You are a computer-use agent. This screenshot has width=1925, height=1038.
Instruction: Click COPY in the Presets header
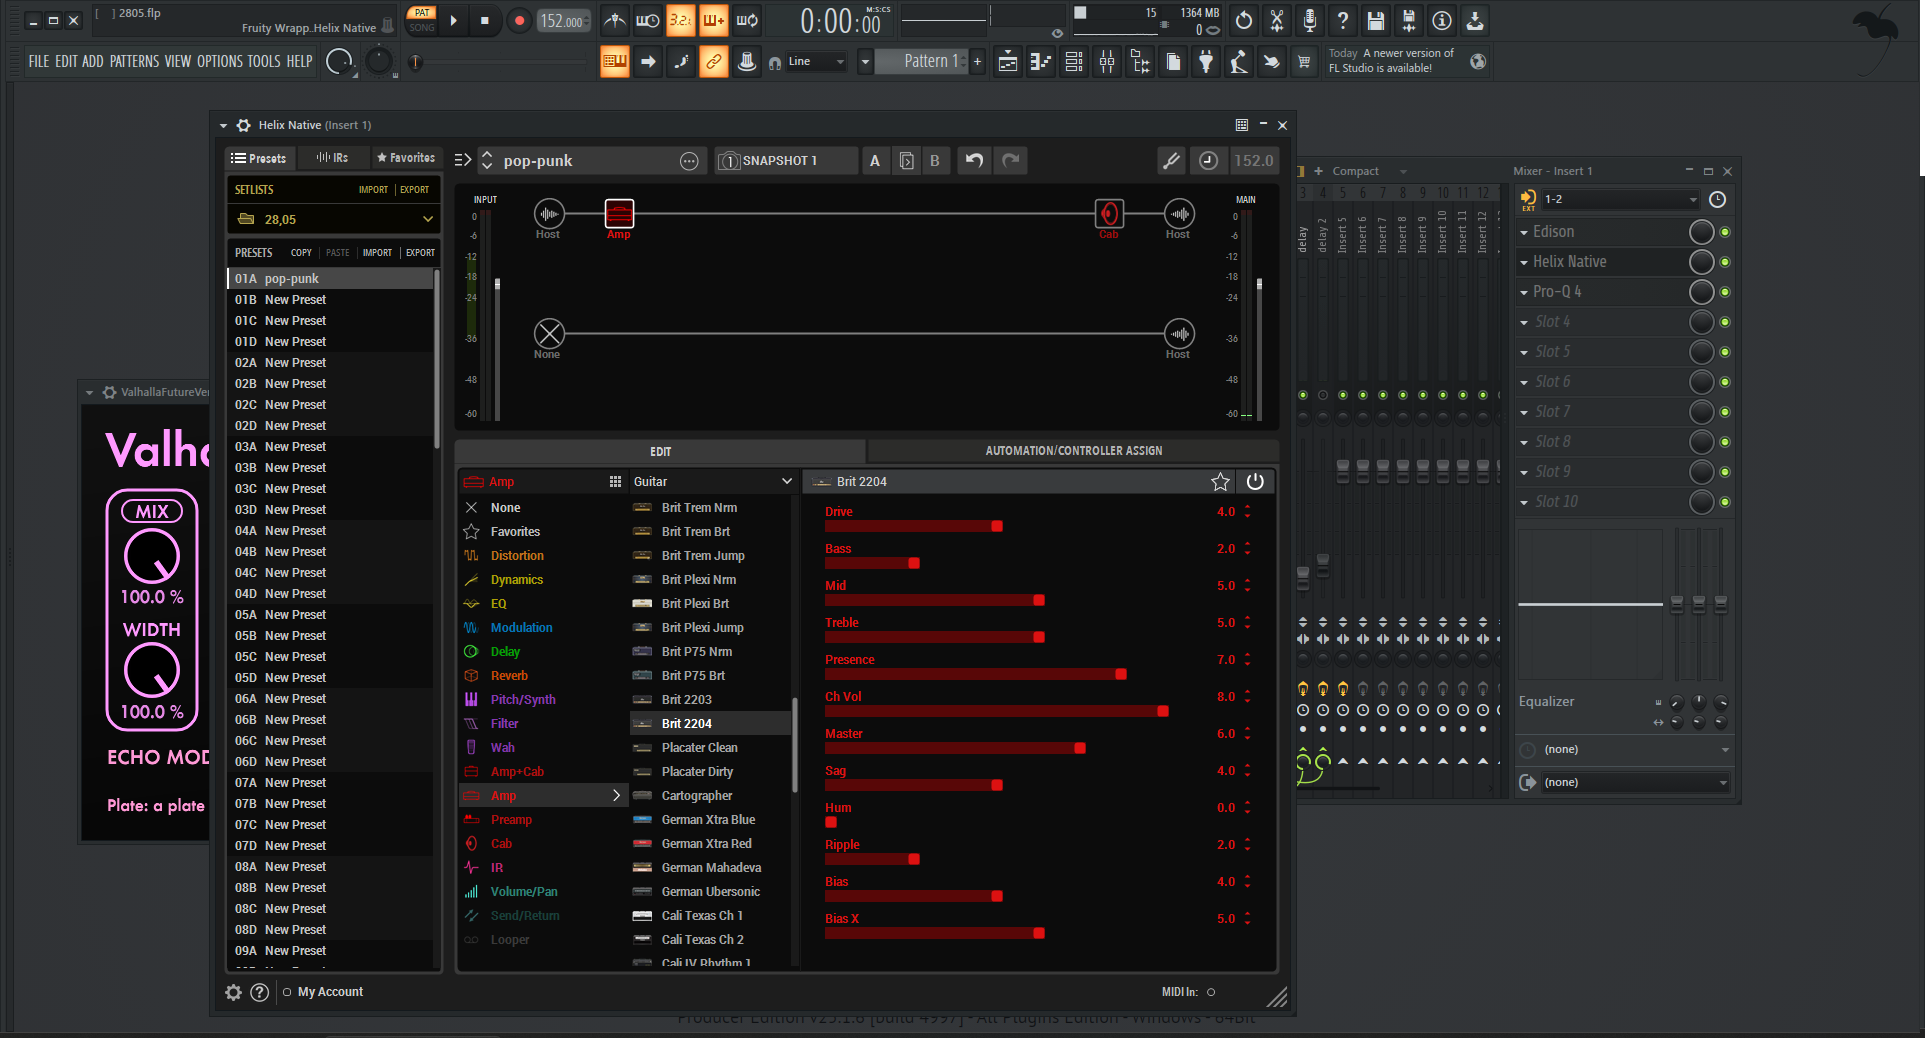301,253
